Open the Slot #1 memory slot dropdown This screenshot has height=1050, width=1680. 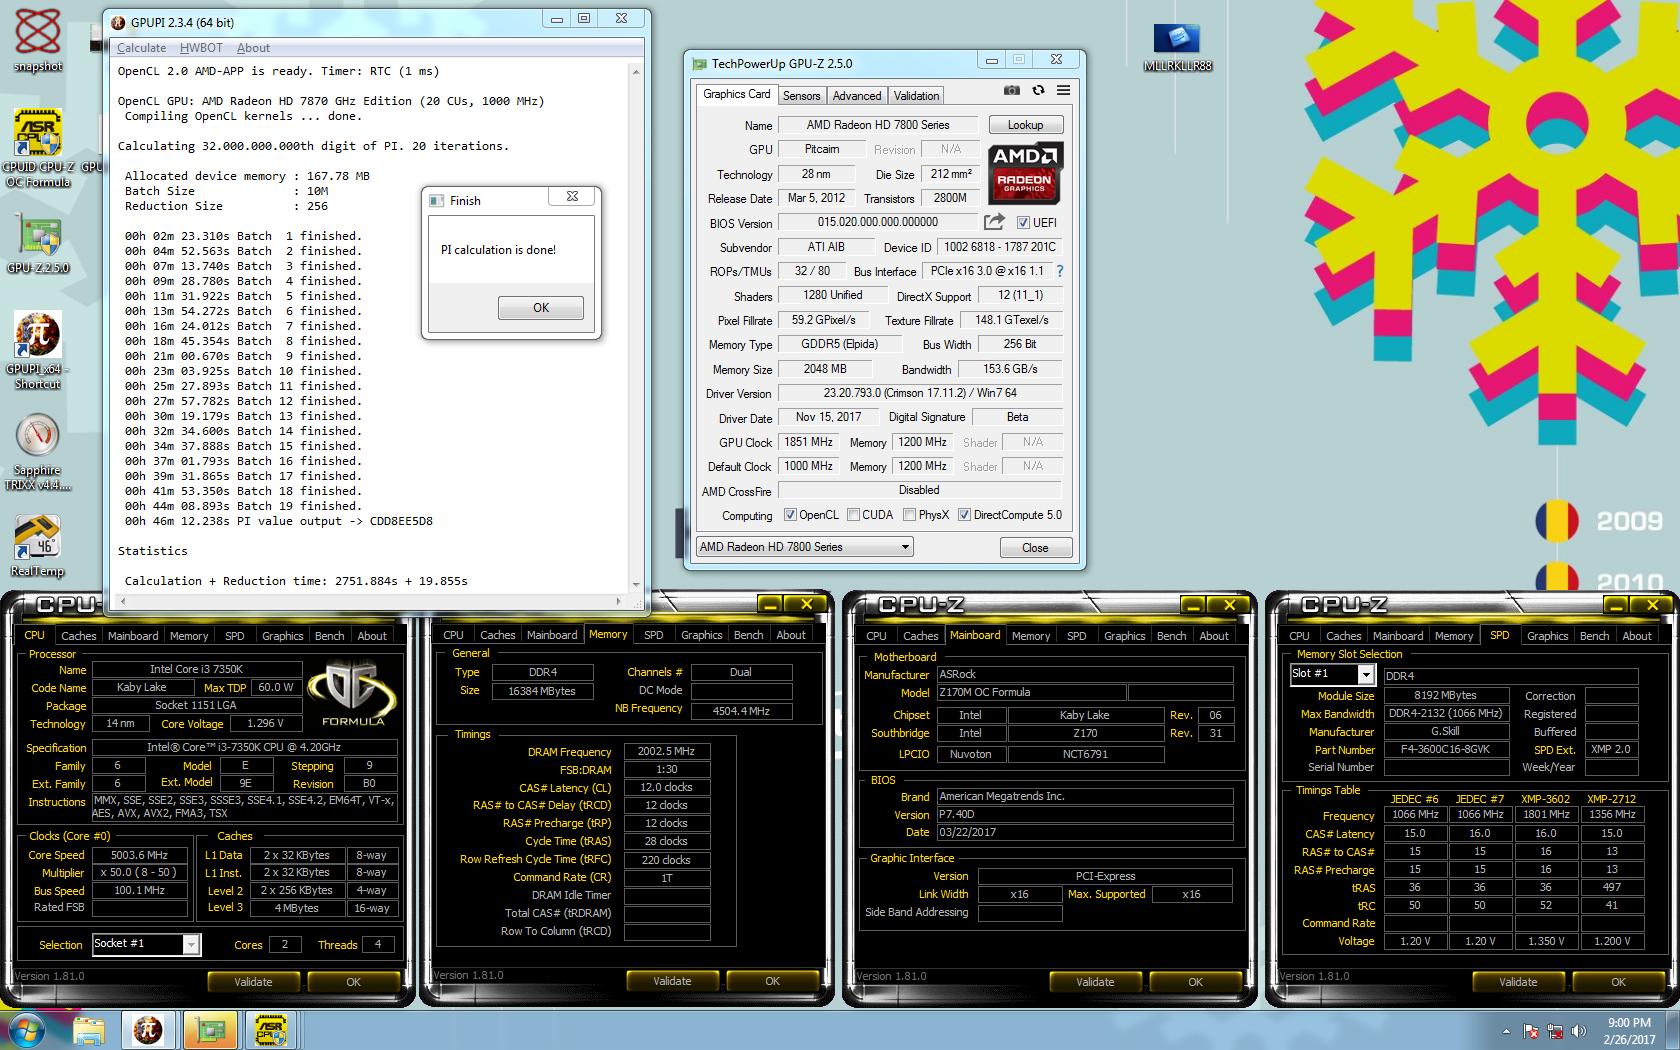1331,675
